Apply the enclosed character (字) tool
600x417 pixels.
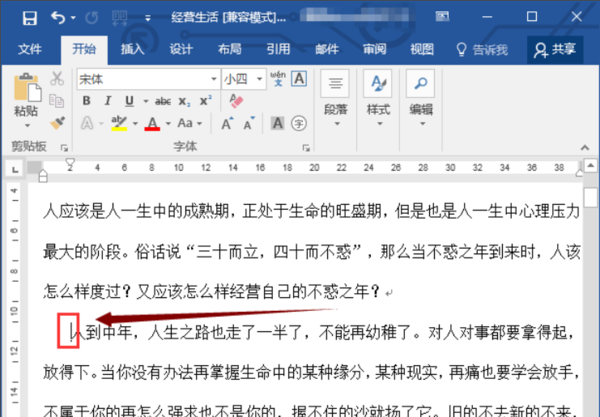coord(298,124)
